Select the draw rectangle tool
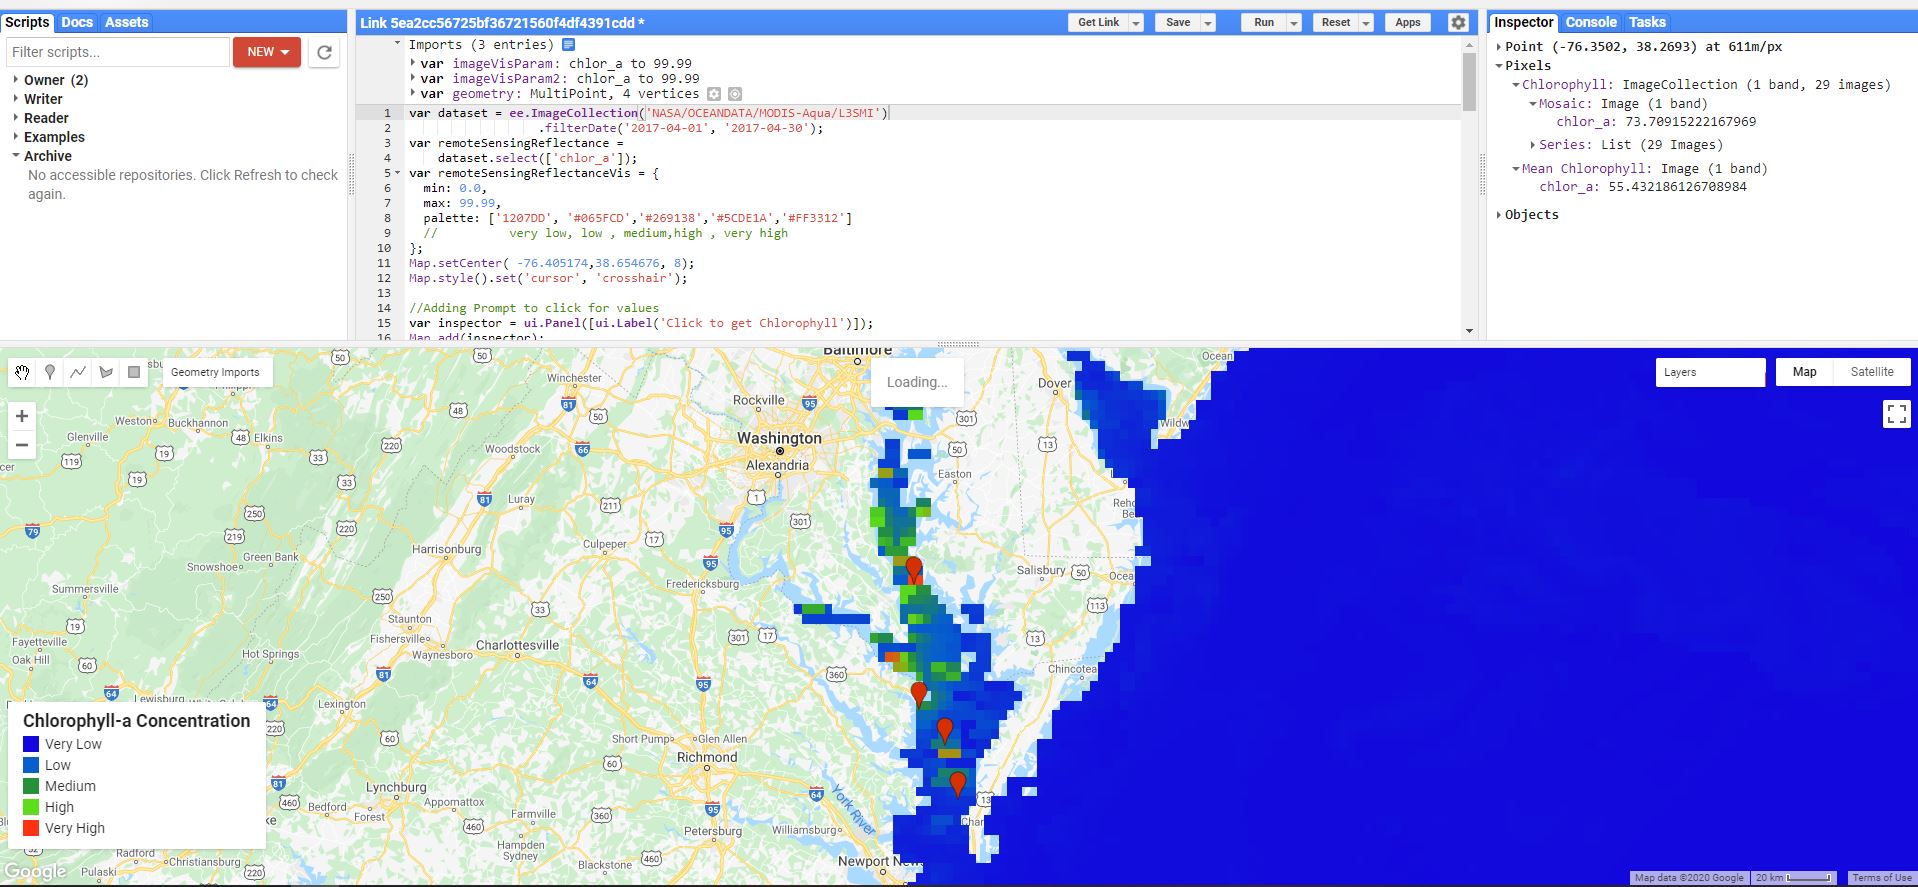1918x887 pixels. click(x=134, y=372)
